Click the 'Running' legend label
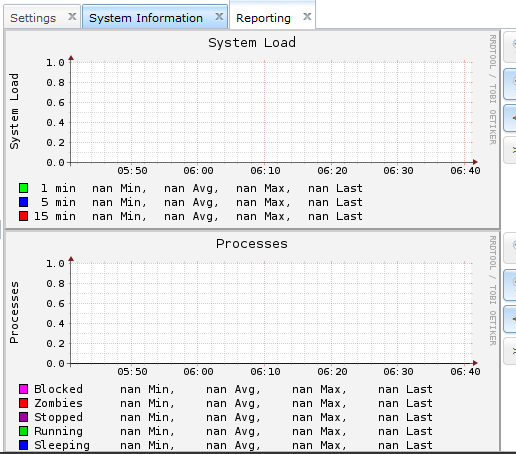516x454 pixels. [x=58, y=431]
